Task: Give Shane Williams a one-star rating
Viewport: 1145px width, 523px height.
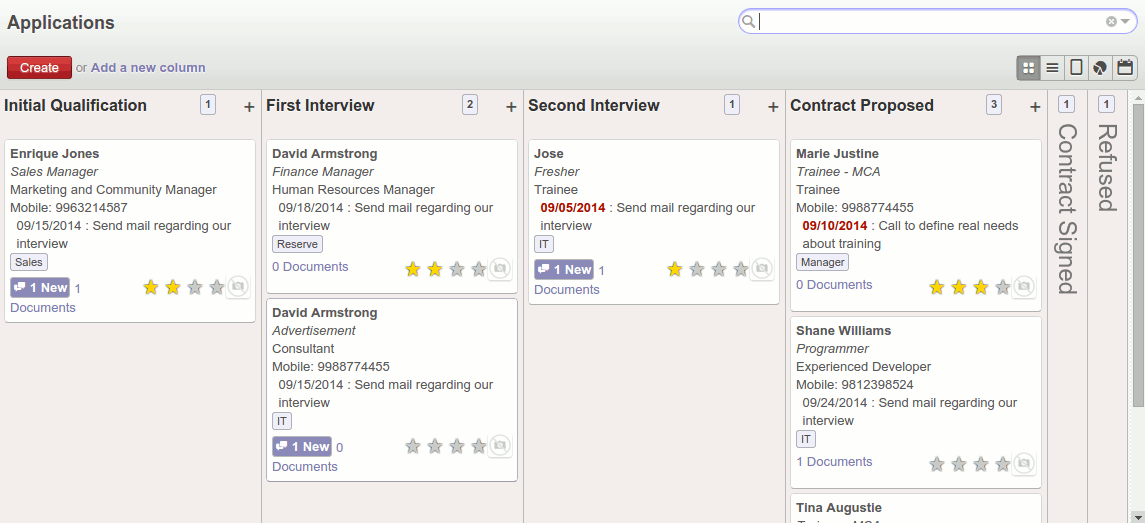Action: tap(937, 464)
